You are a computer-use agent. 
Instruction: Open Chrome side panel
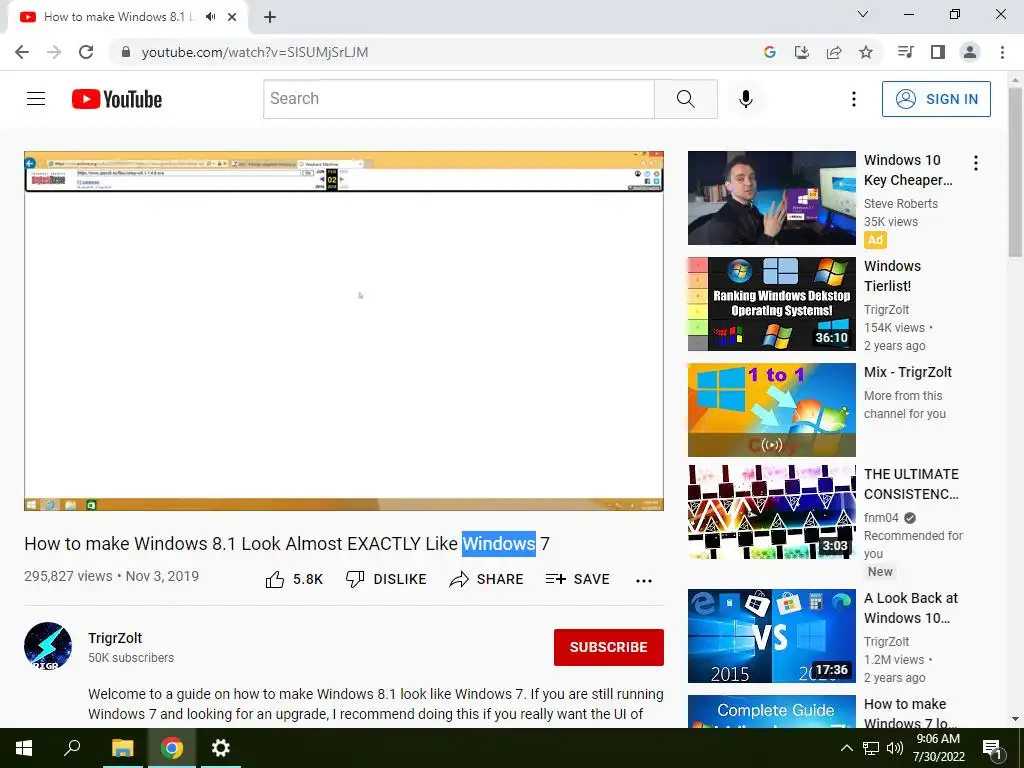938,52
